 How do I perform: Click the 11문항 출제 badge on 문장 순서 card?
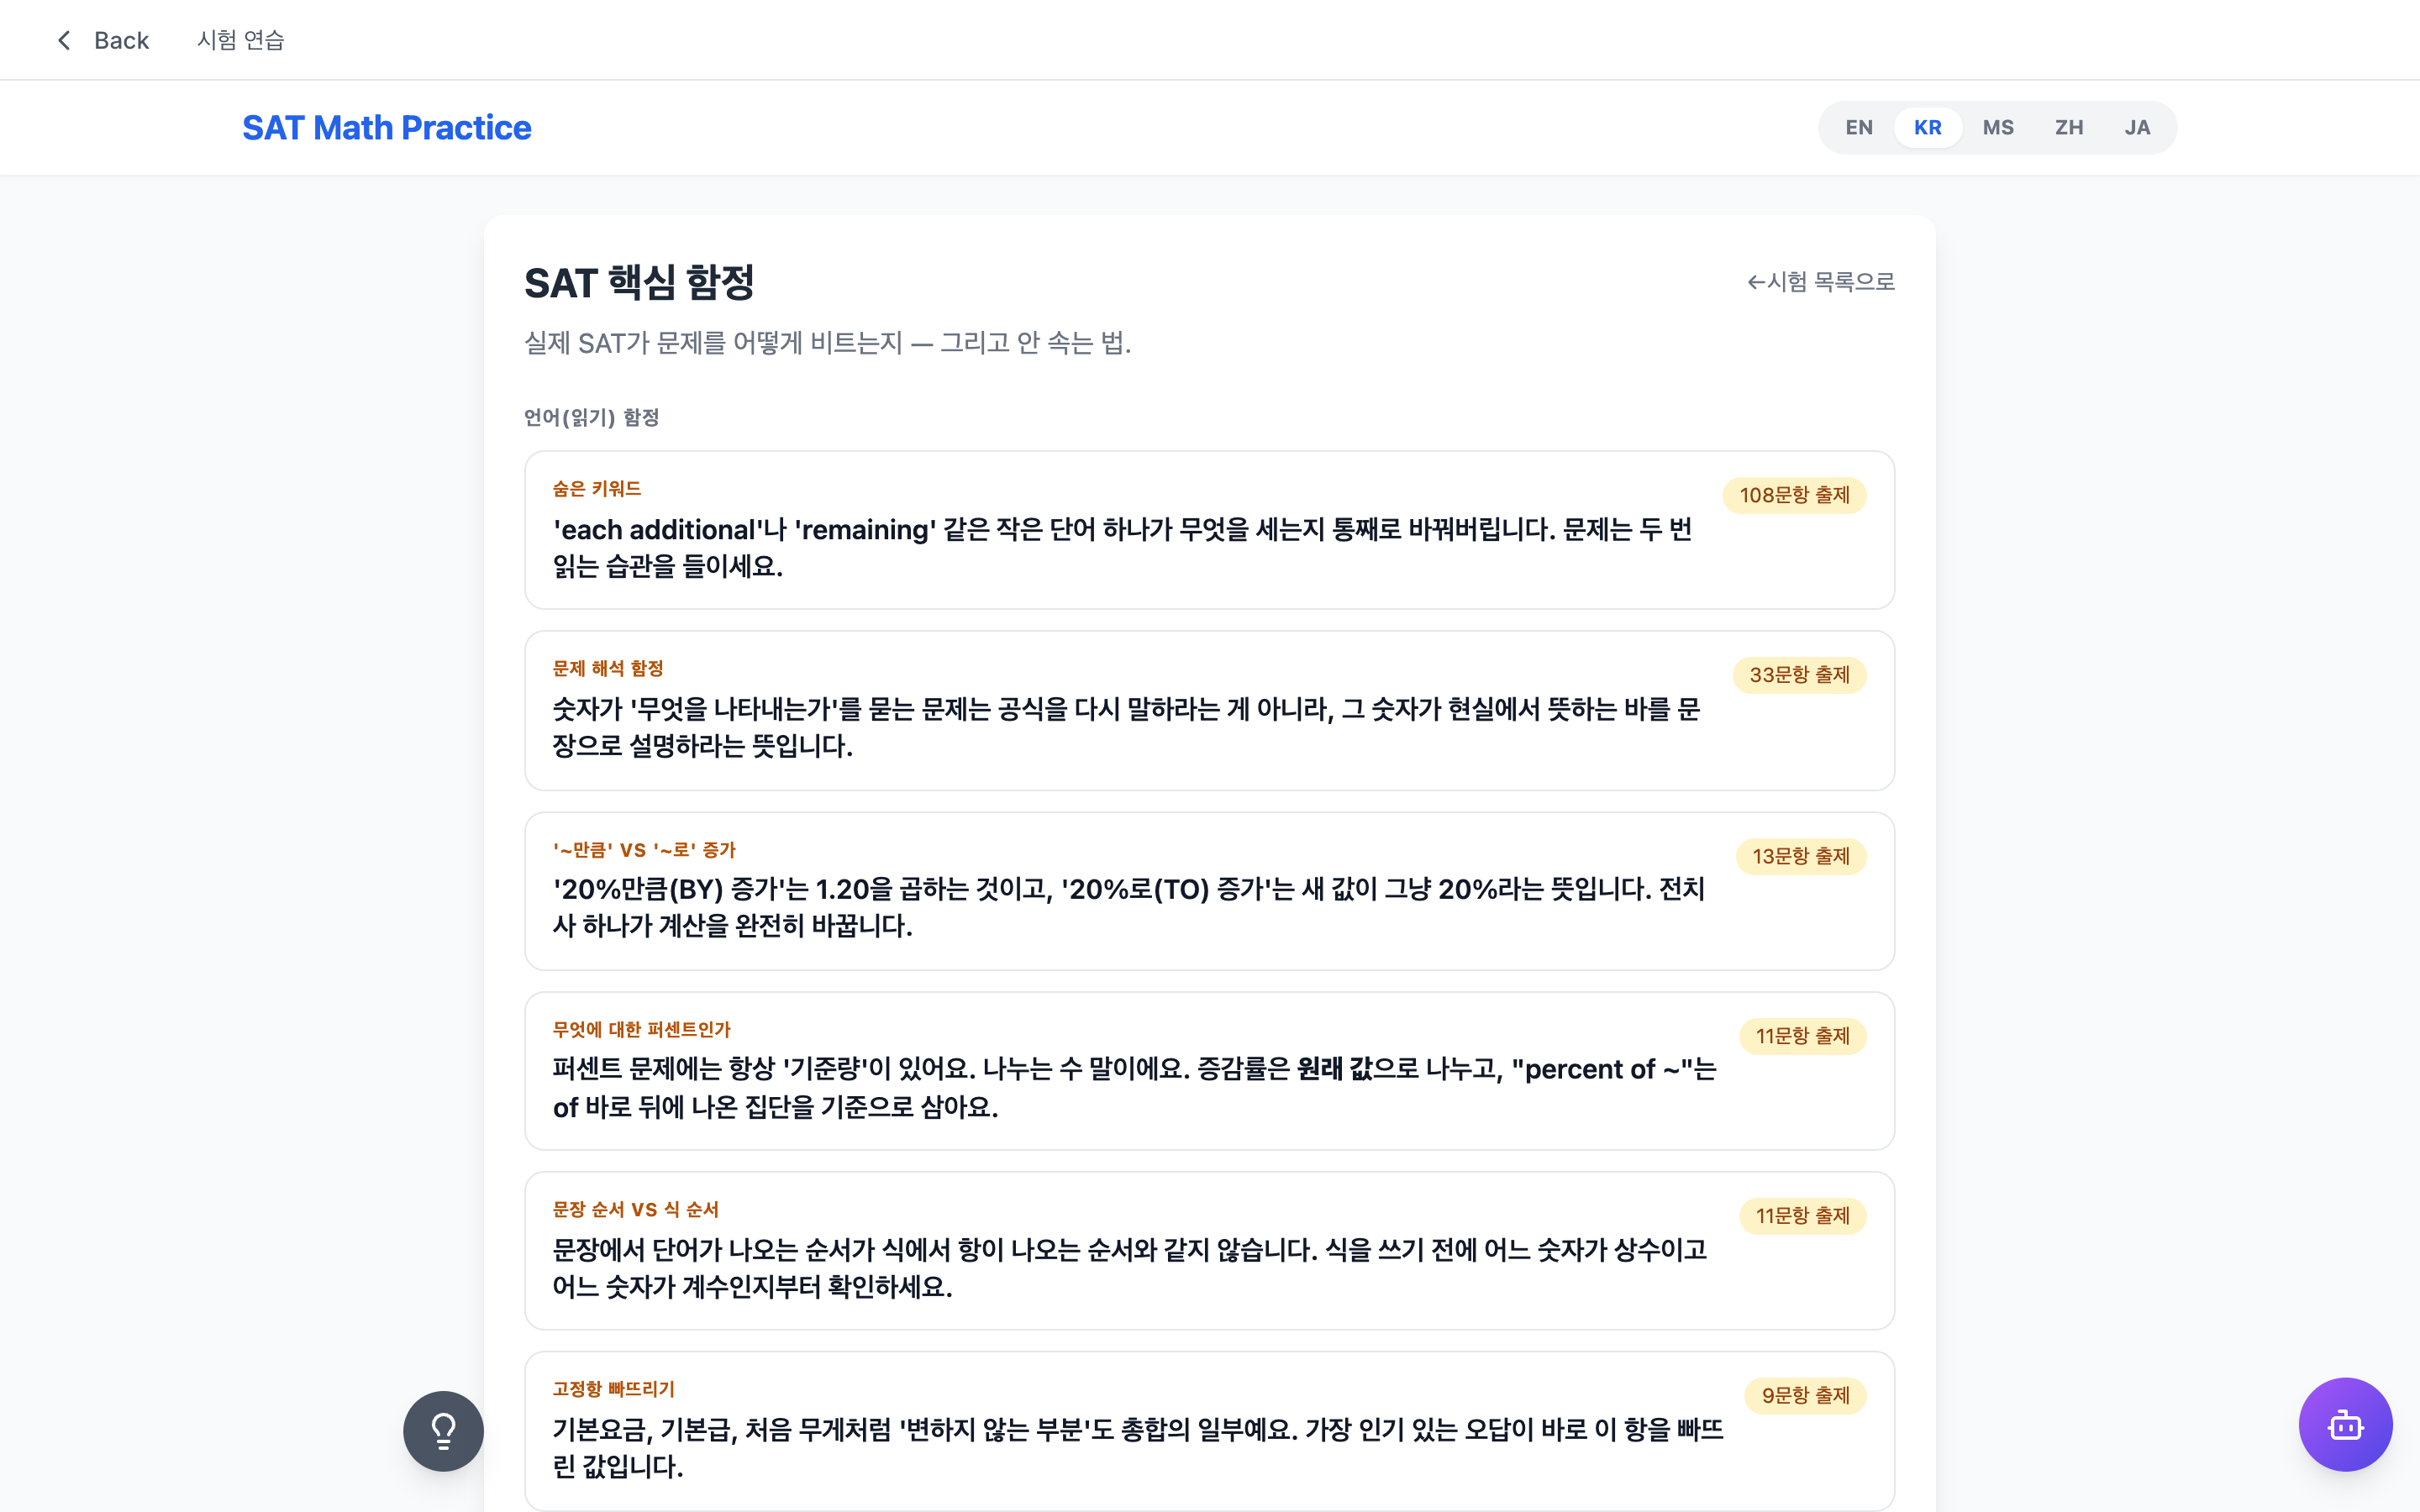tap(1802, 1216)
